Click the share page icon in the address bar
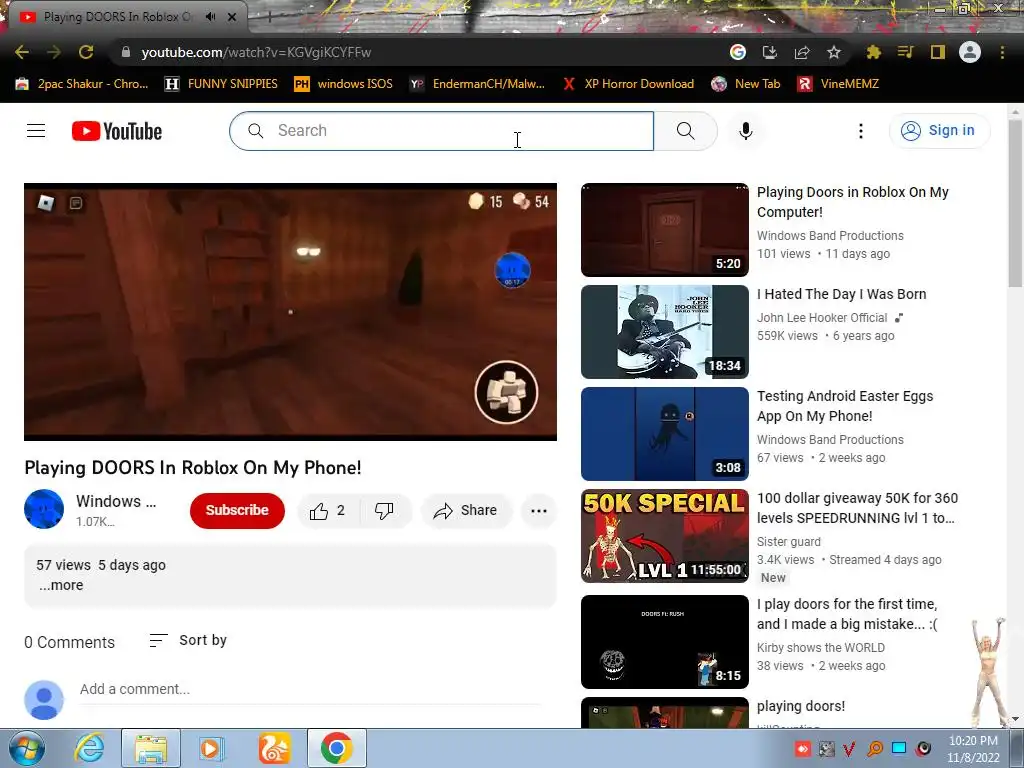The image size is (1024, 768). coord(802,52)
